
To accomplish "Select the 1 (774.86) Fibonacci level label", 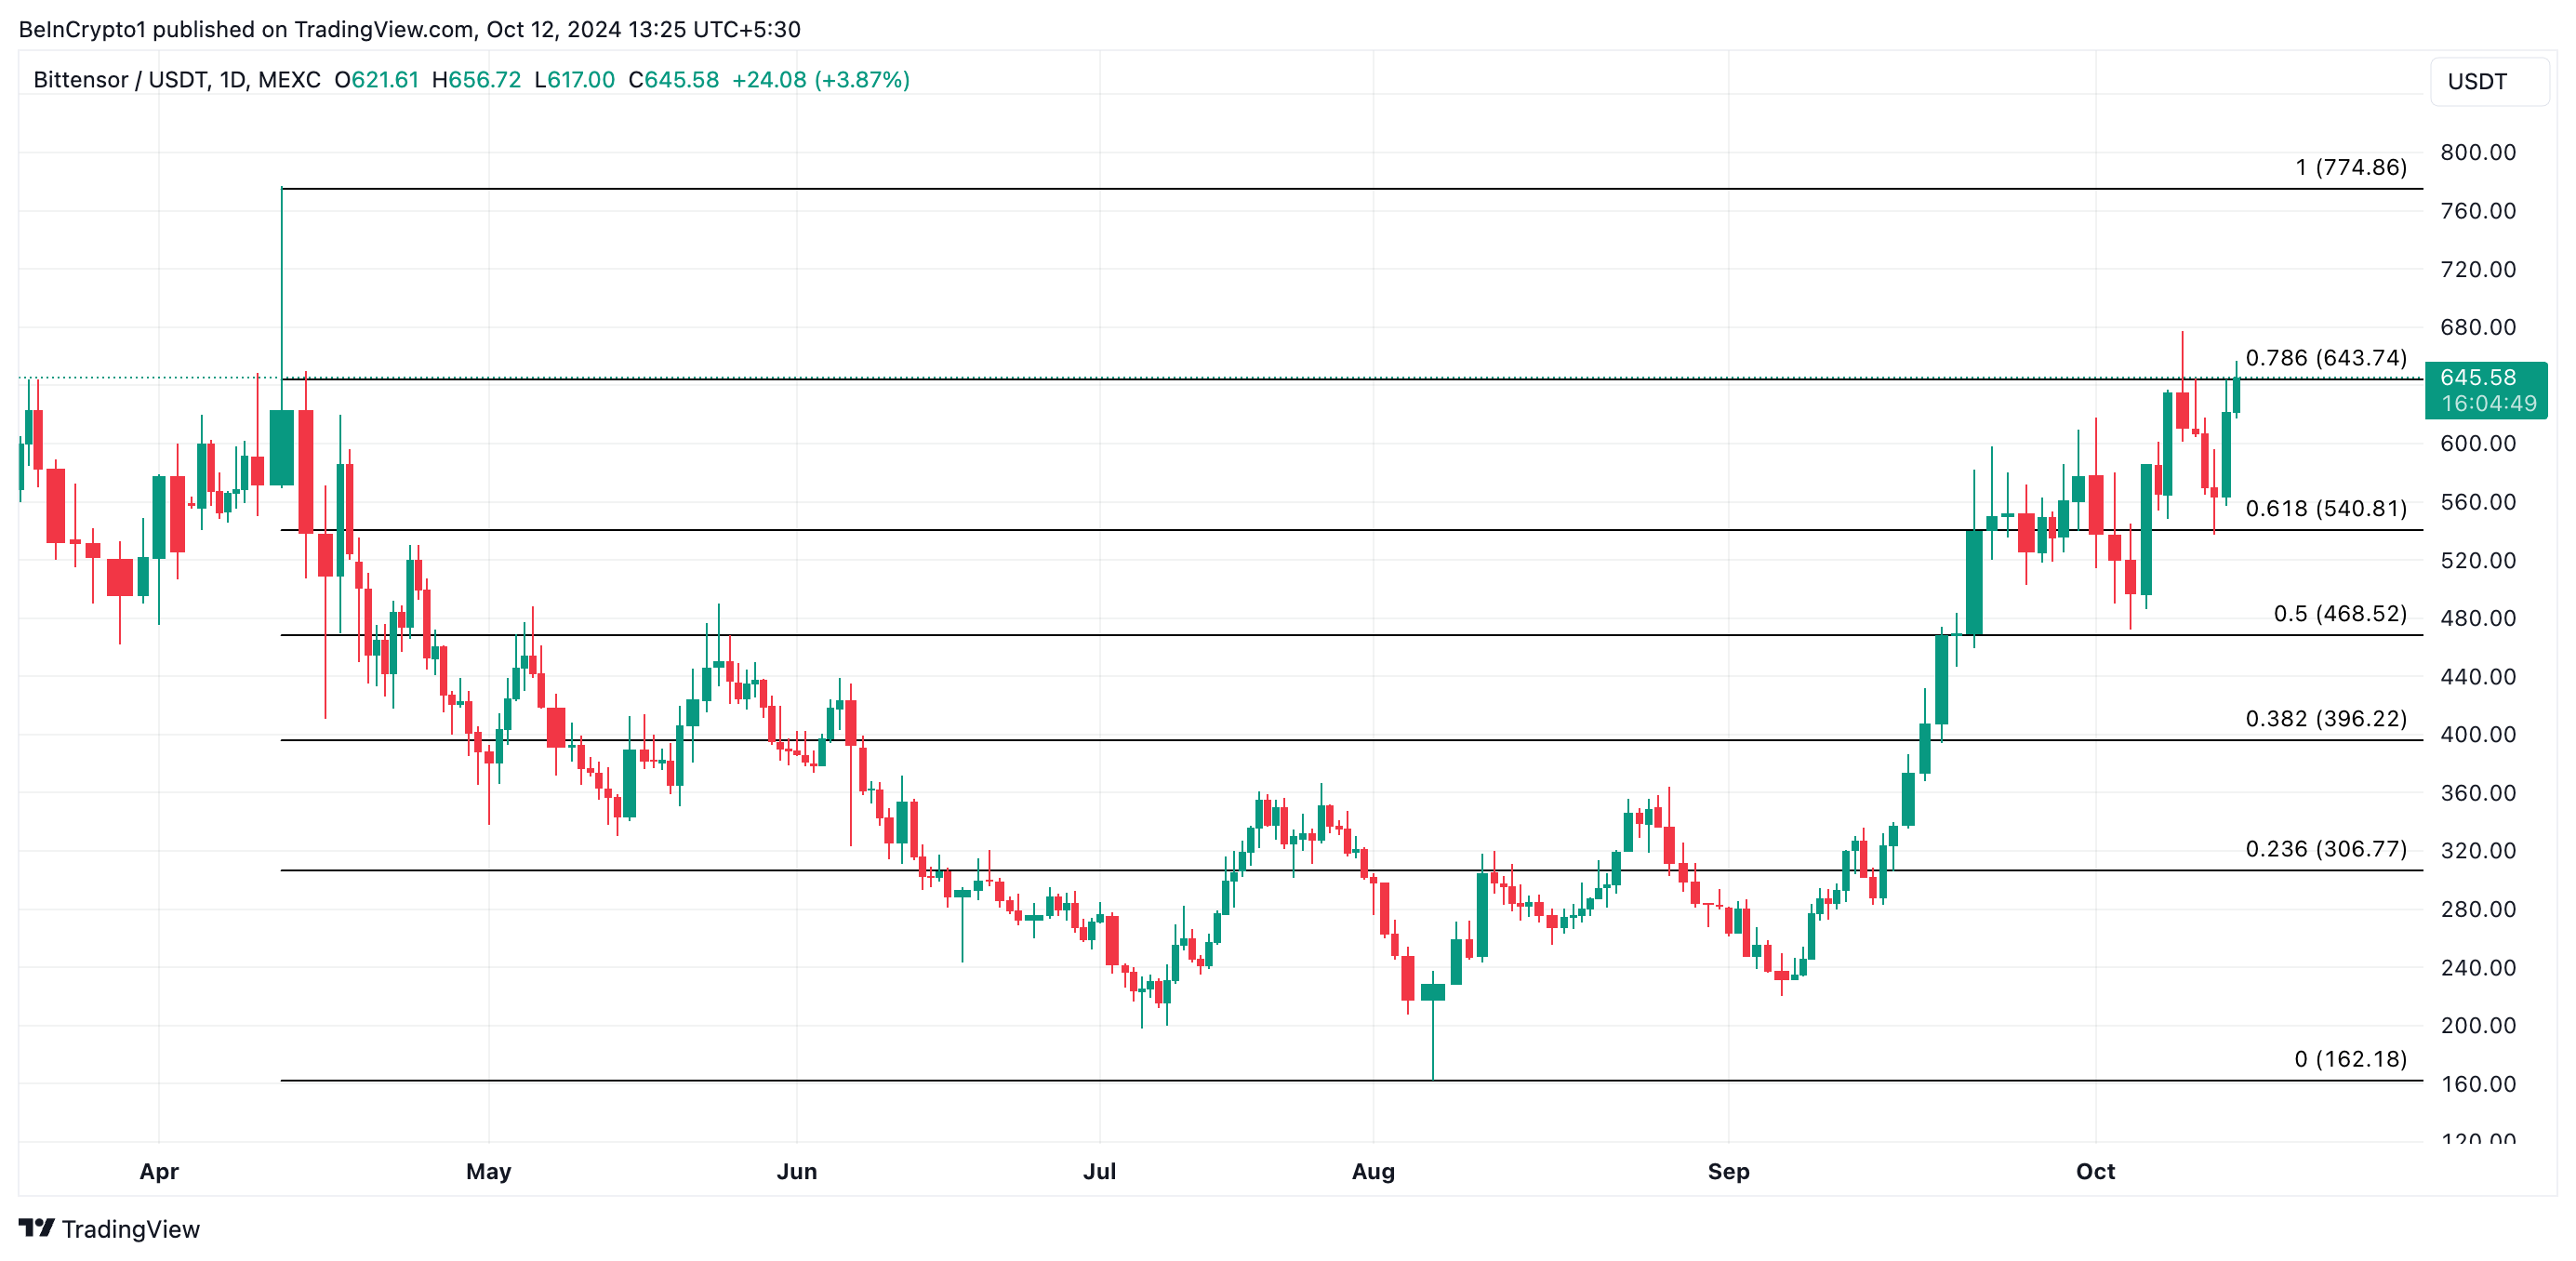I will pyautogui.click(x=2350, y=167).
